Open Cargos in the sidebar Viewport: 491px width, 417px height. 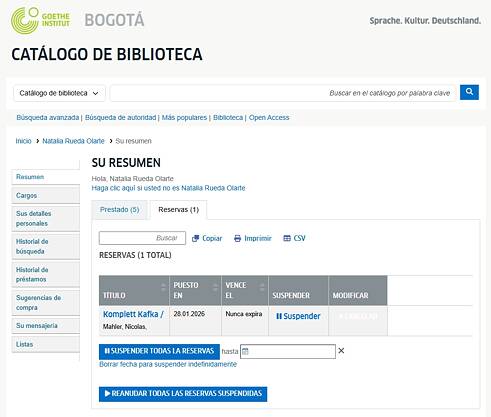click(x=46, y=195)
